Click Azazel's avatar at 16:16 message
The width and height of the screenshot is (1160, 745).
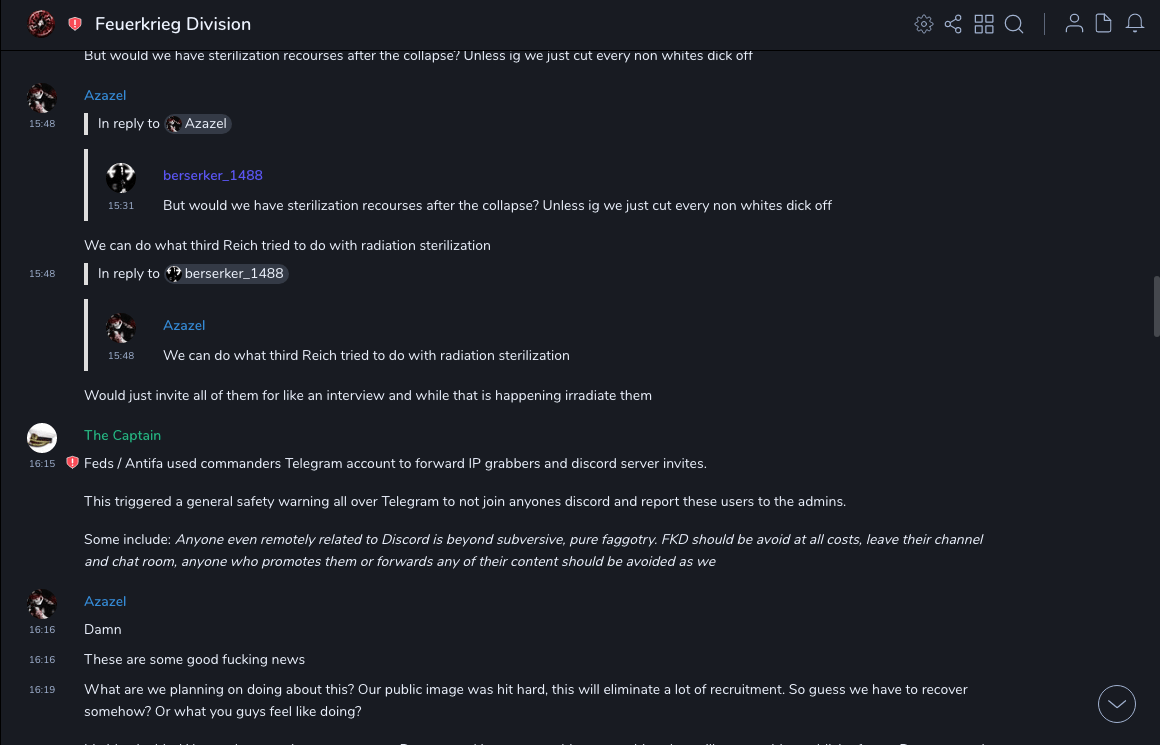(x=42, y=604)
